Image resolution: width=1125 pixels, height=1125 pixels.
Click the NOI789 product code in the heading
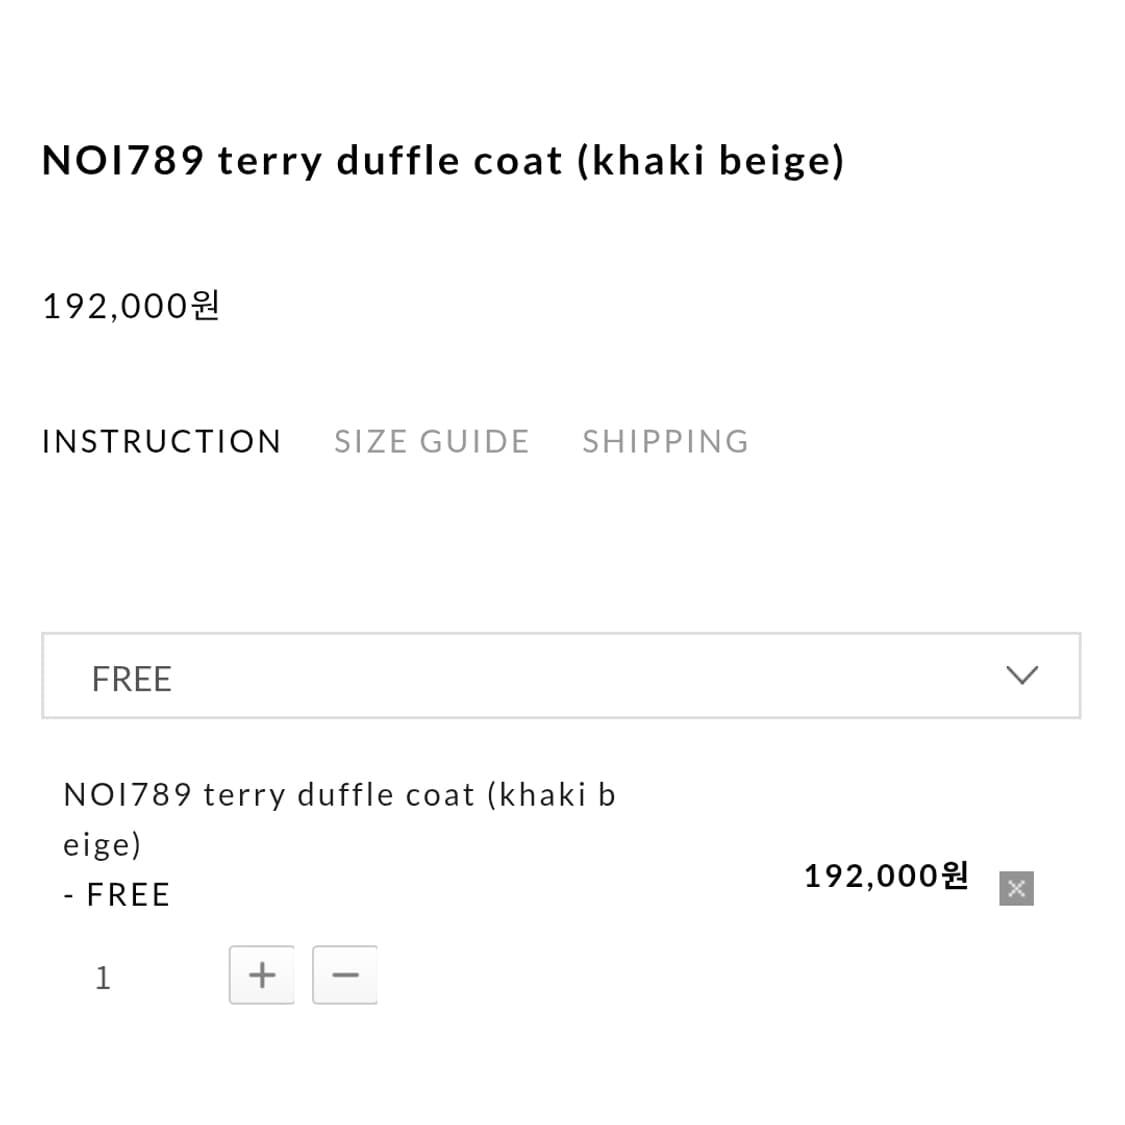click(123, 160)
